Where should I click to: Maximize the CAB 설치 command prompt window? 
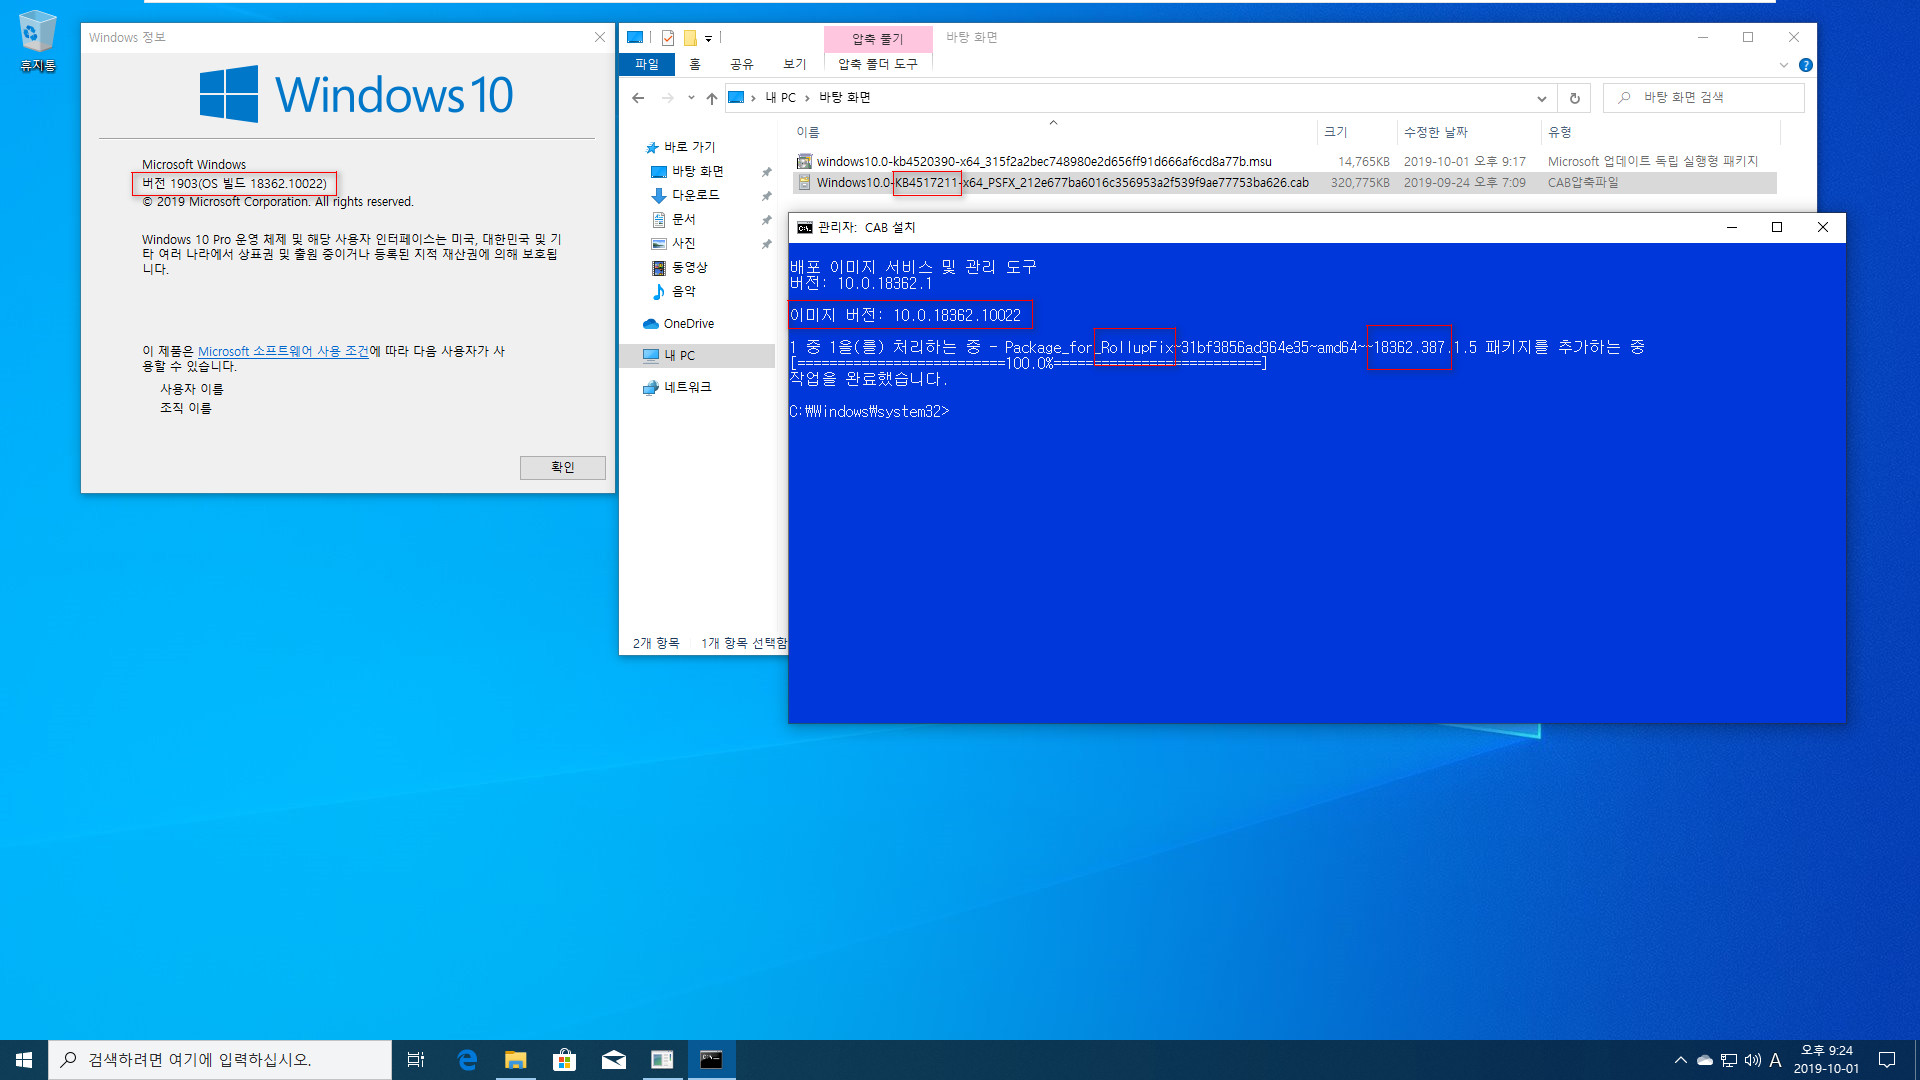(1777, 227)
